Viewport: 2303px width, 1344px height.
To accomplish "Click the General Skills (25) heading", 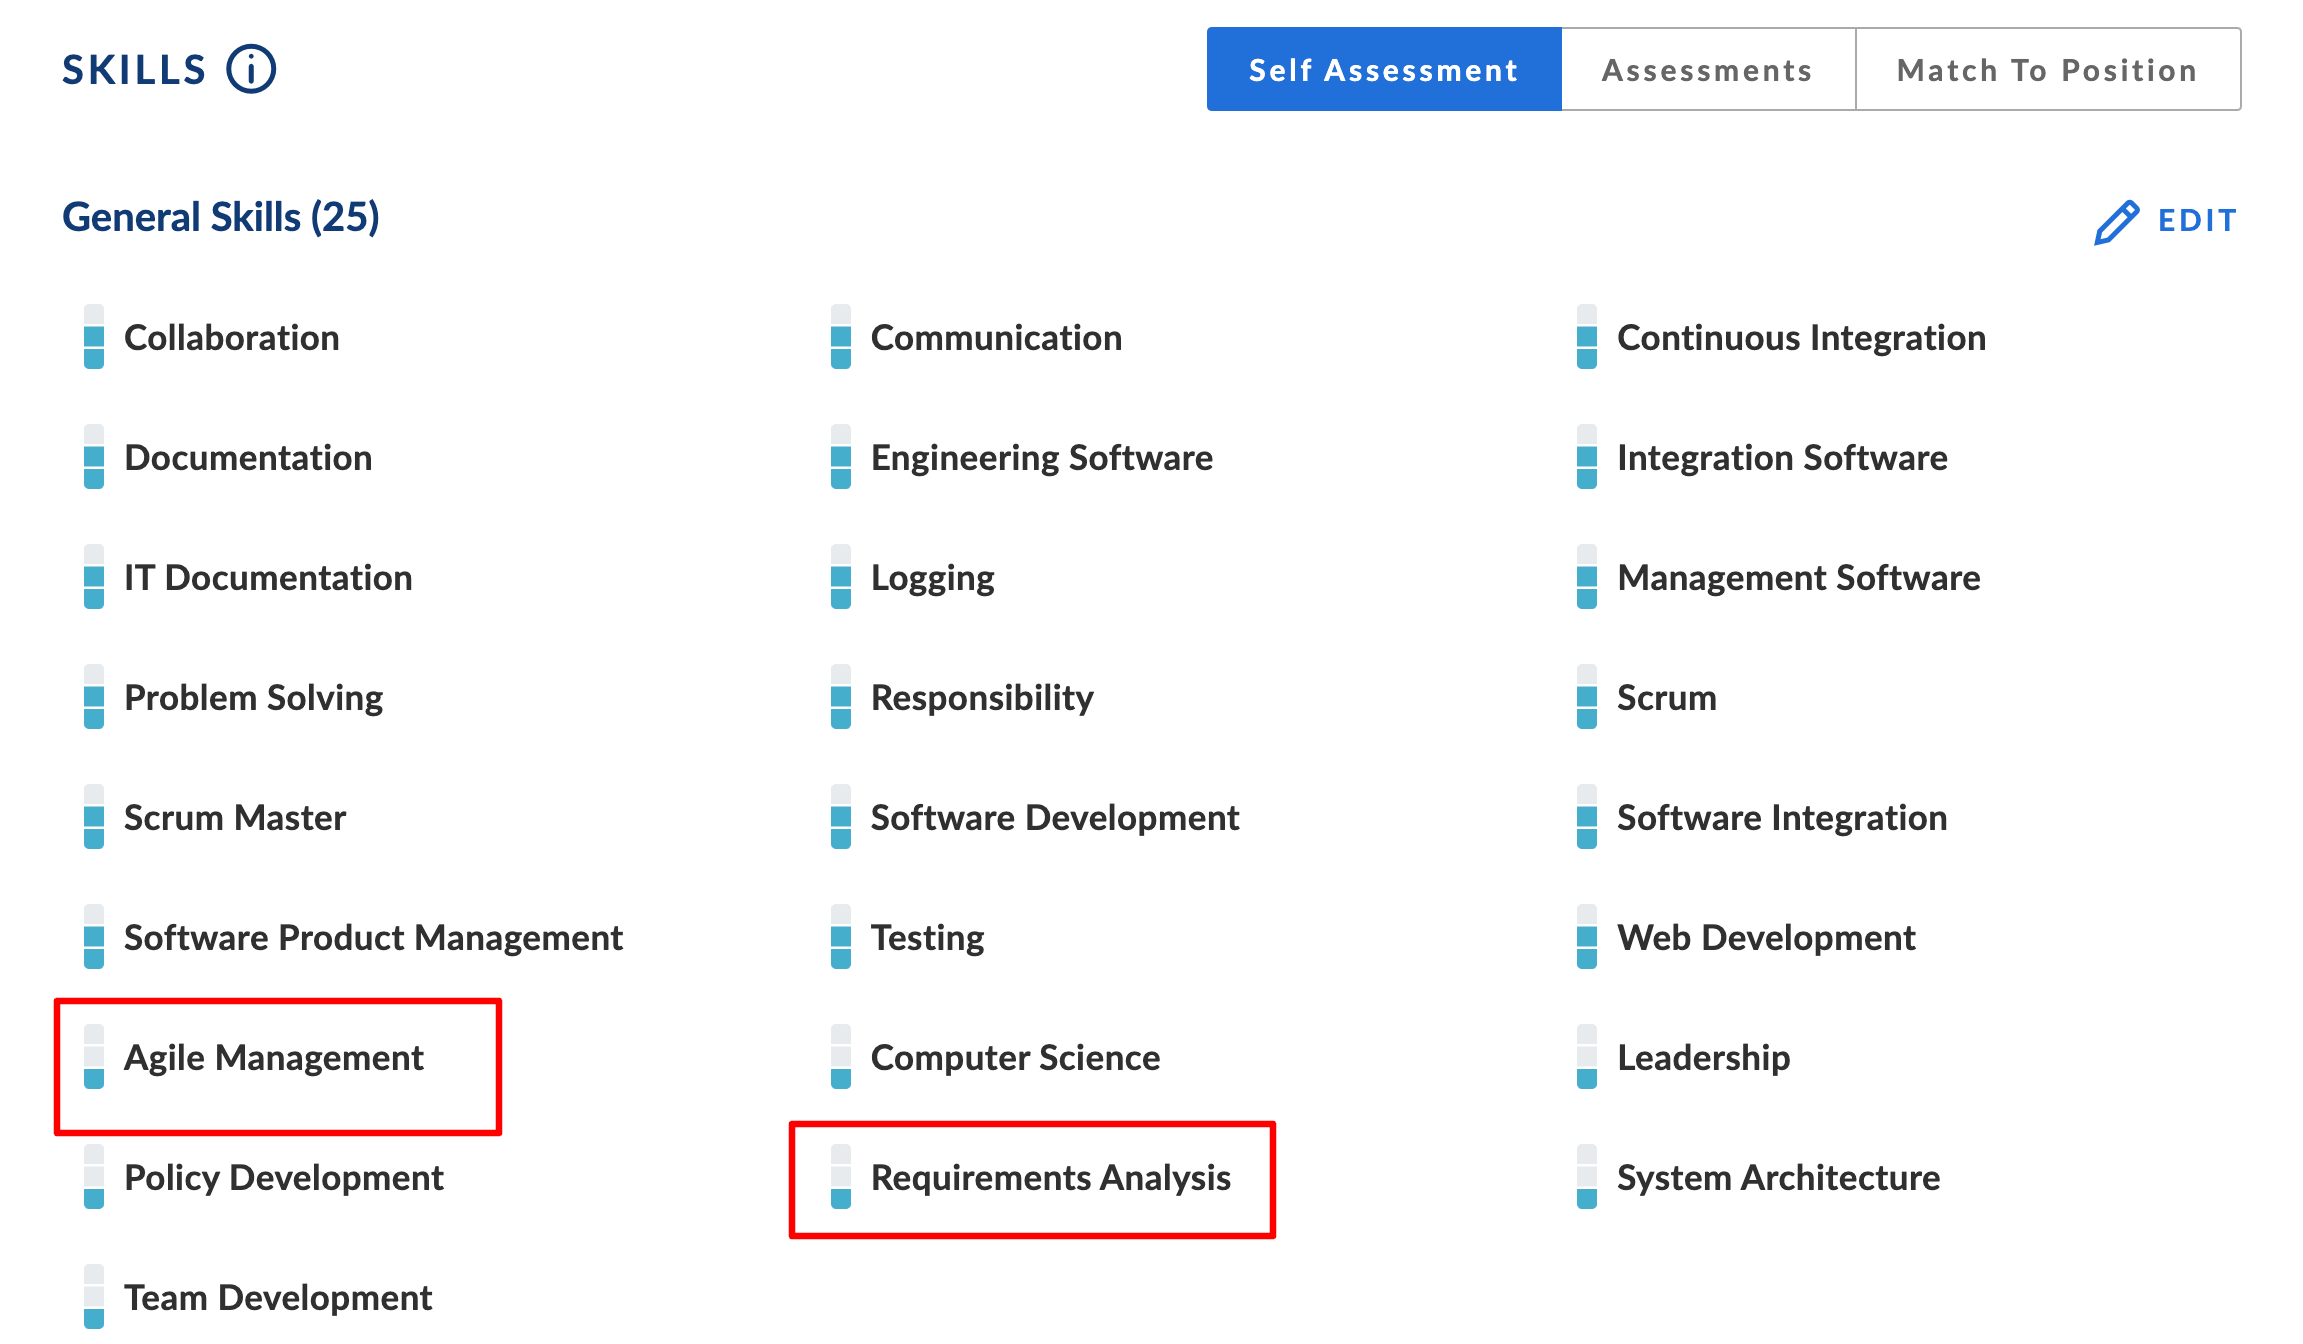I will coord(221,217).
